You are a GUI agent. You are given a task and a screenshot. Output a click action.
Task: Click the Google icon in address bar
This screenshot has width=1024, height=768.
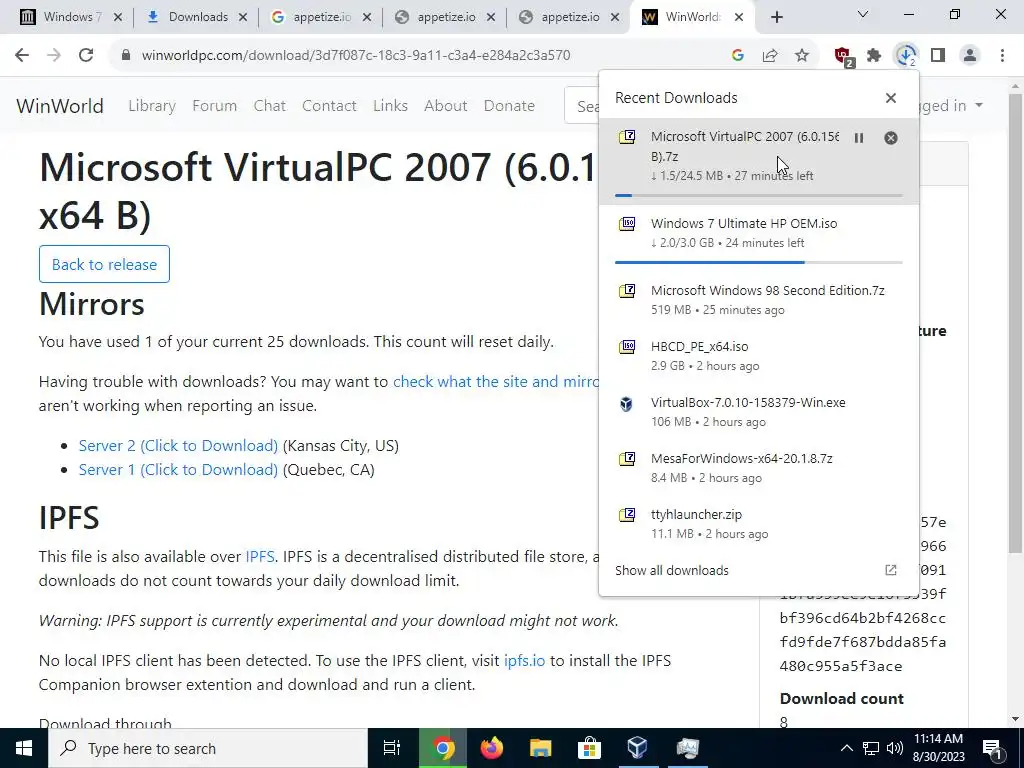click(738, 56)
